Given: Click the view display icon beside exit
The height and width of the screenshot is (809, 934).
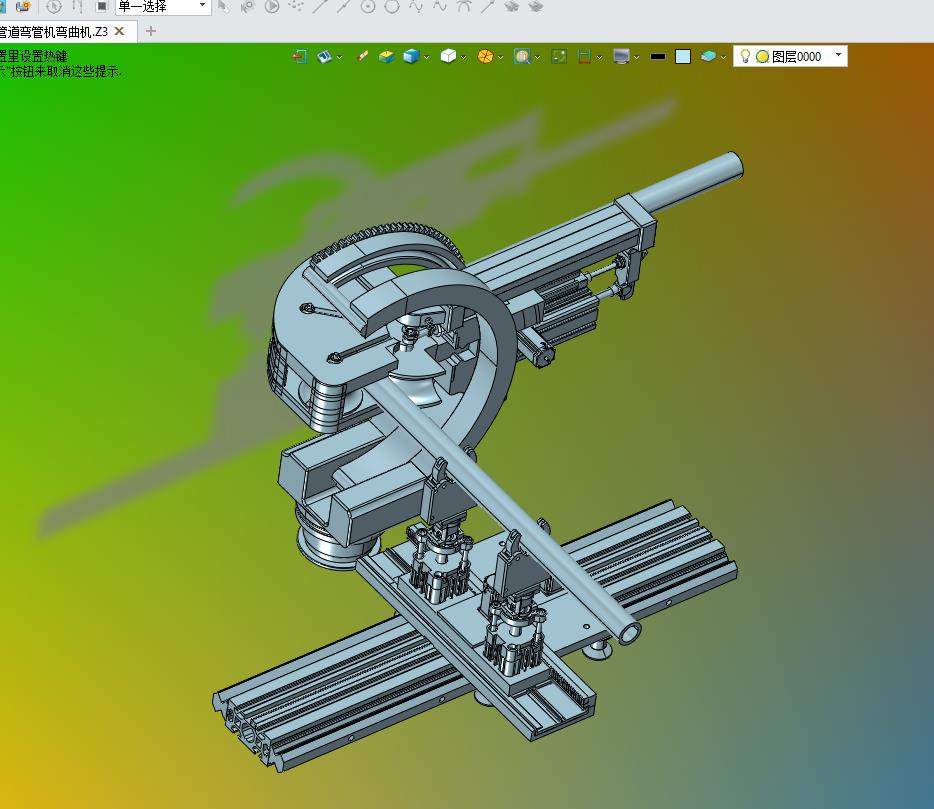Looking at the screenshot, I should (324, 57).
